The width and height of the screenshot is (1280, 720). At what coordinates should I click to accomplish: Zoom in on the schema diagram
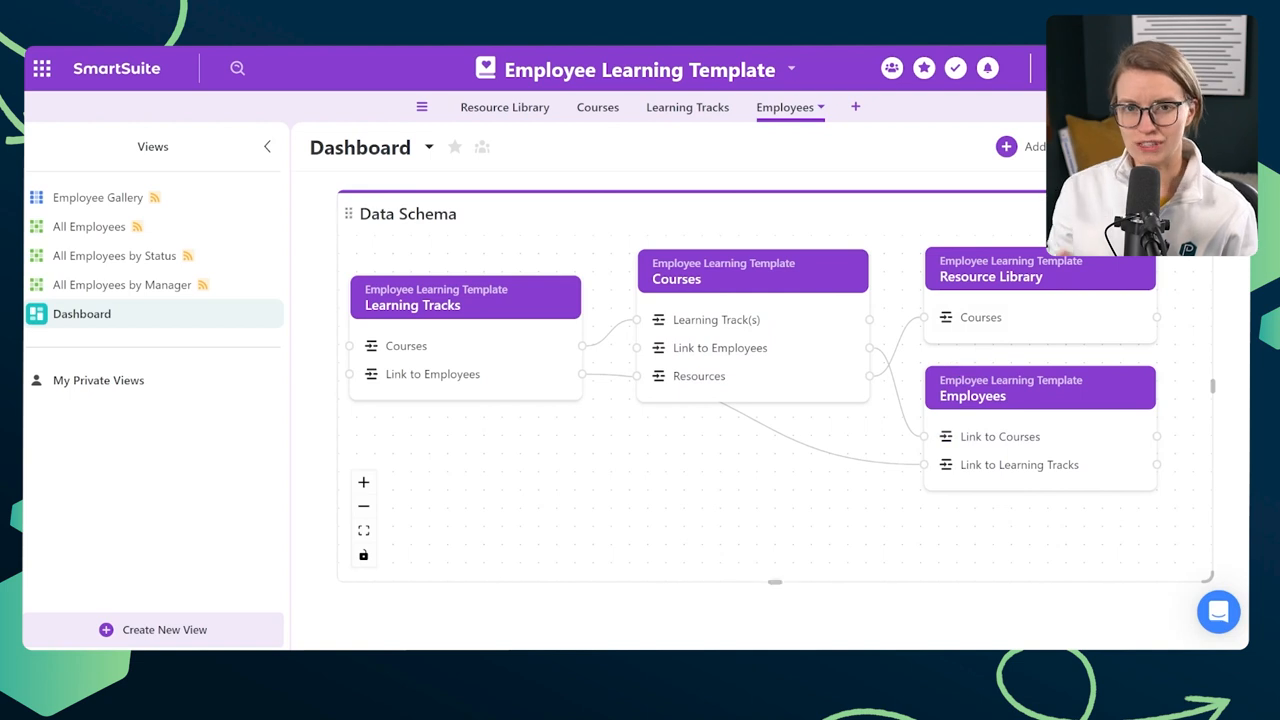point(364,482)
